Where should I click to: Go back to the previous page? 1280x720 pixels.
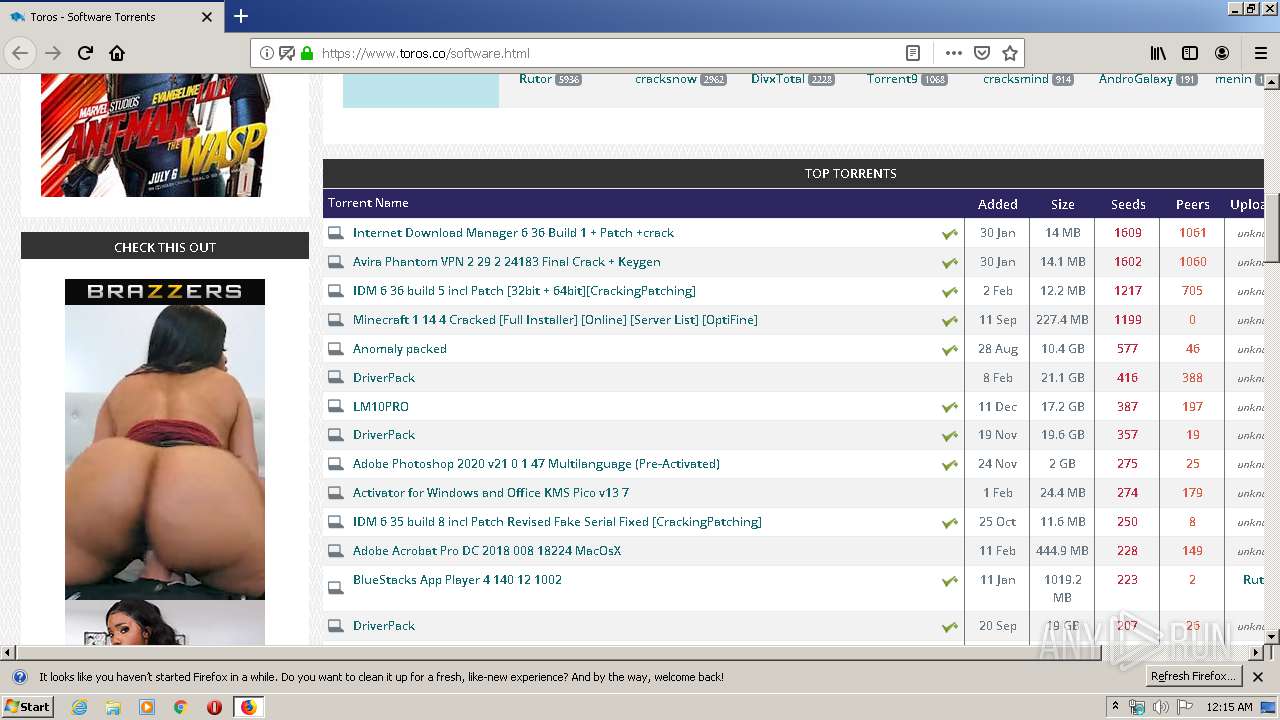pyautogui.click(x=20, y=53)
